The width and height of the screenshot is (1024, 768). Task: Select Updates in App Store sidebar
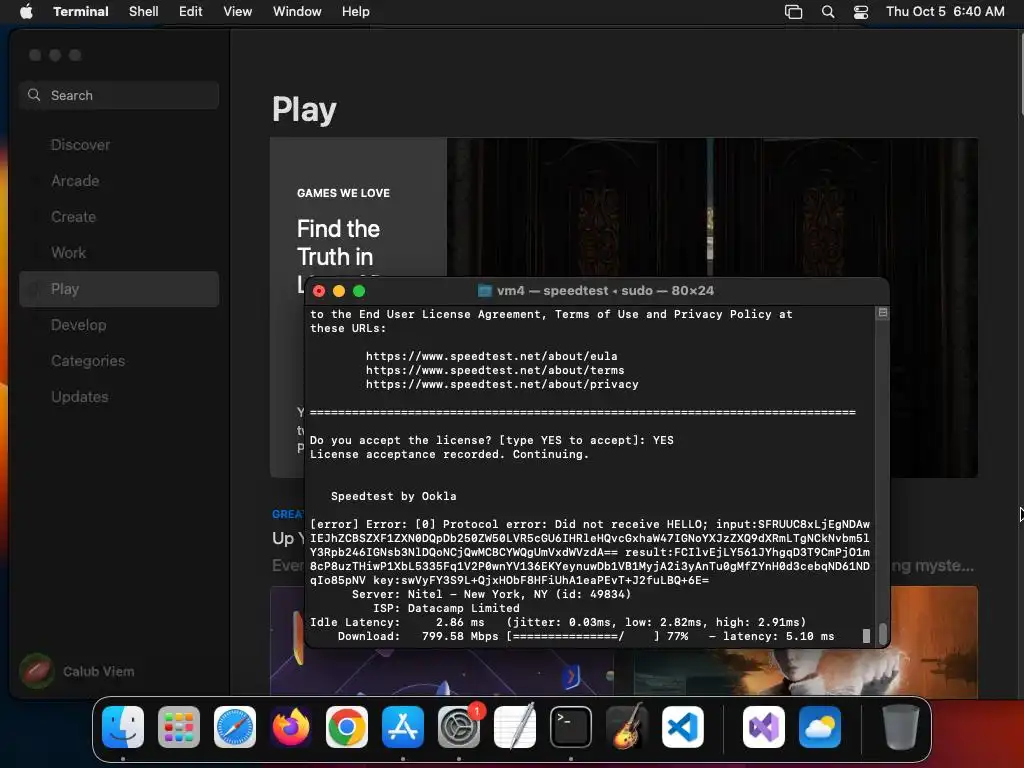[119, 396]
